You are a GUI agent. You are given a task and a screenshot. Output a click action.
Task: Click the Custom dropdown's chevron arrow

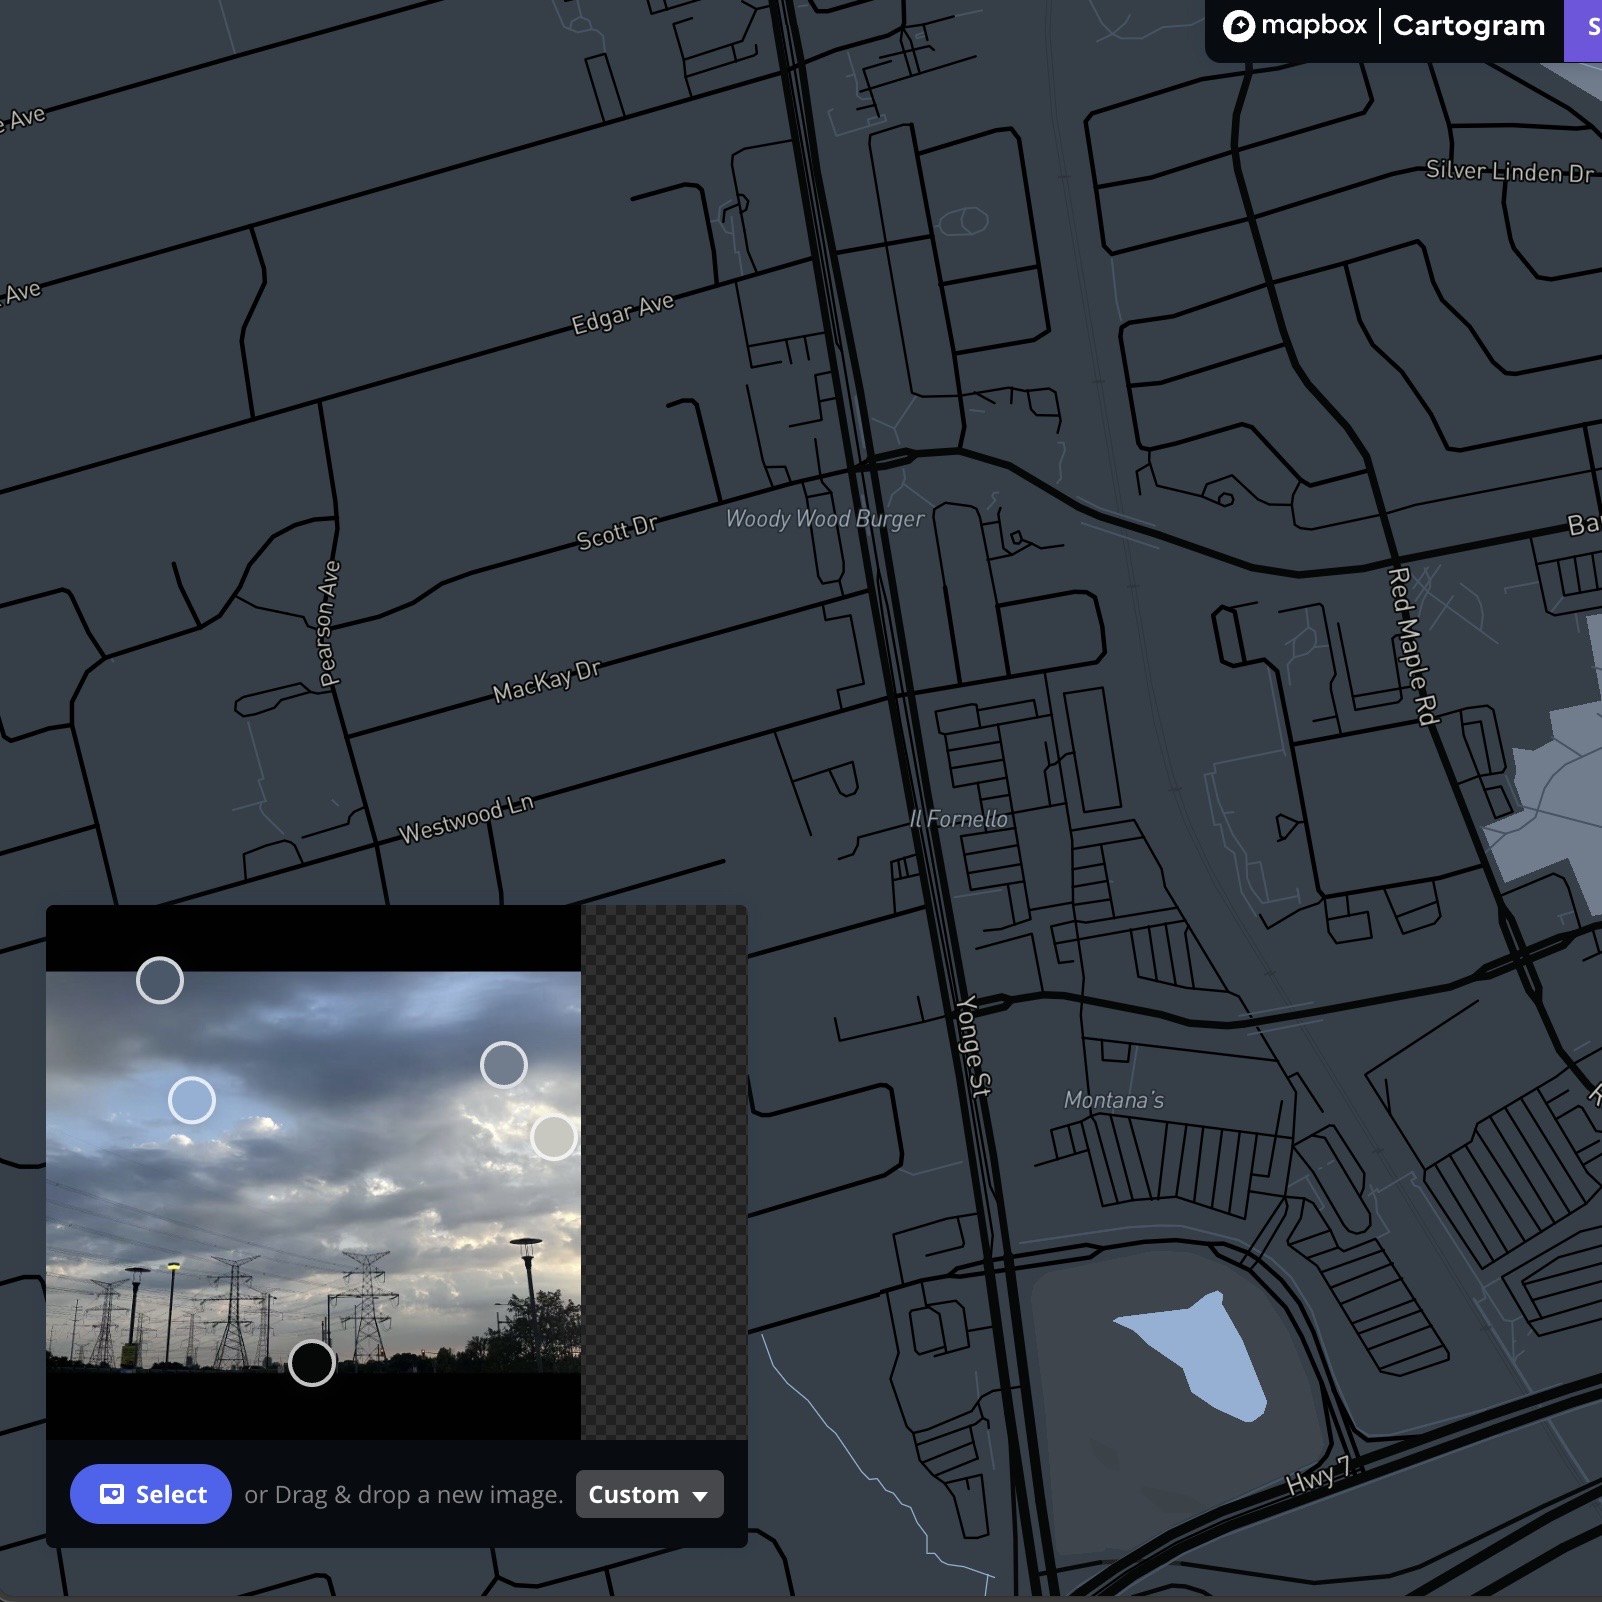[700, 1496]
